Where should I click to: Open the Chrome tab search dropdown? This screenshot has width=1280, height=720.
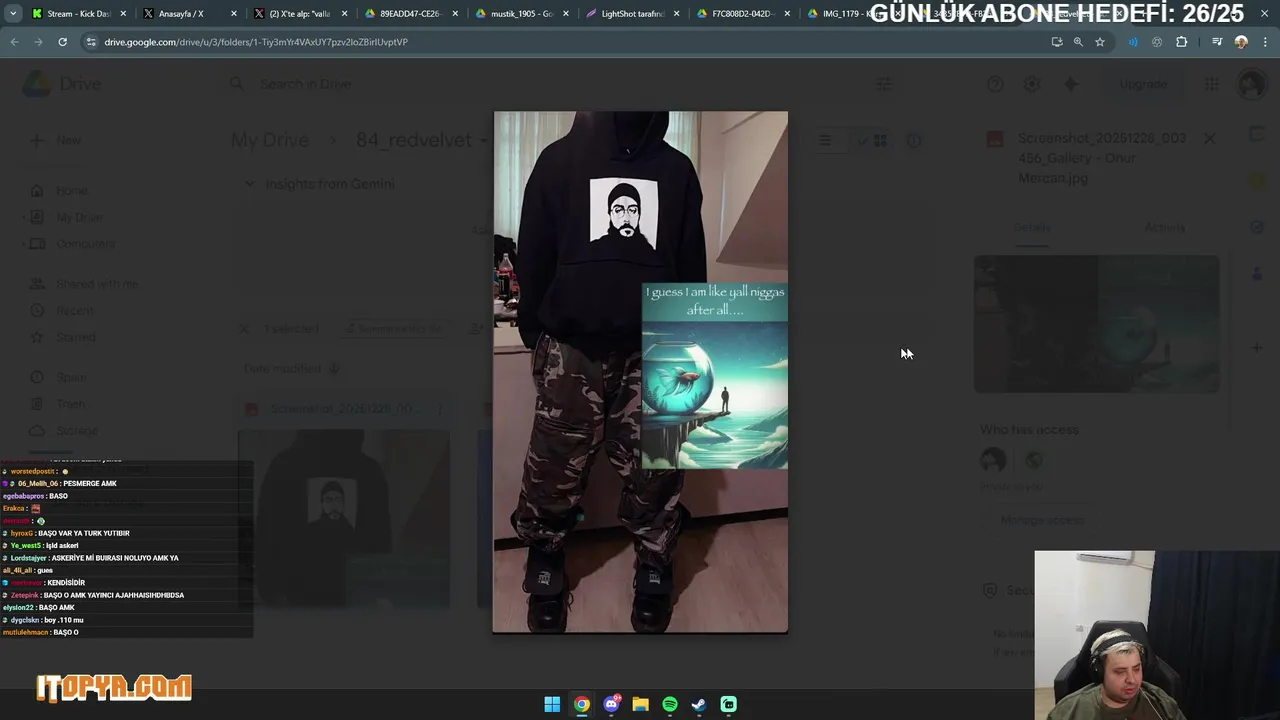click(12, 14)
